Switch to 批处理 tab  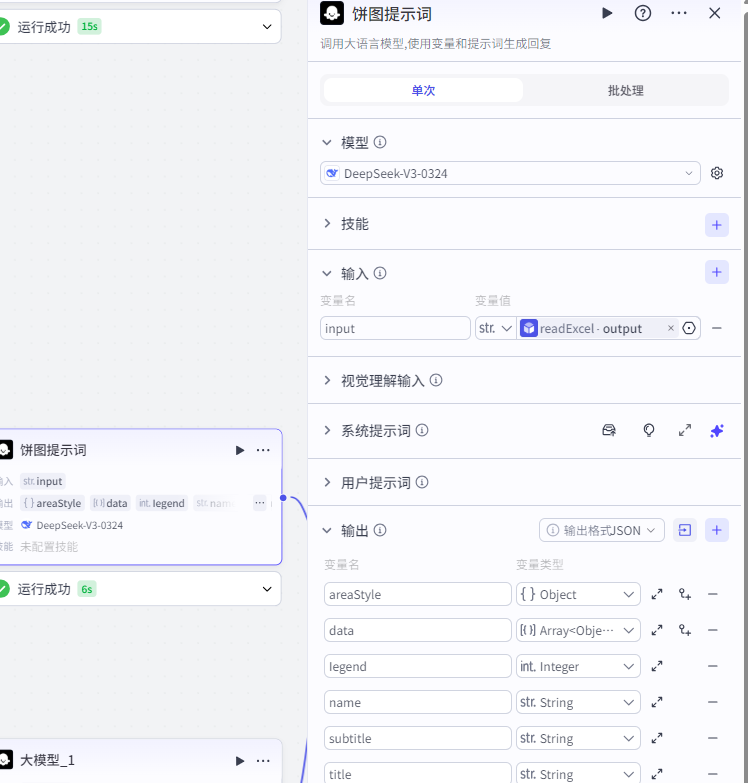pos(626,90)
